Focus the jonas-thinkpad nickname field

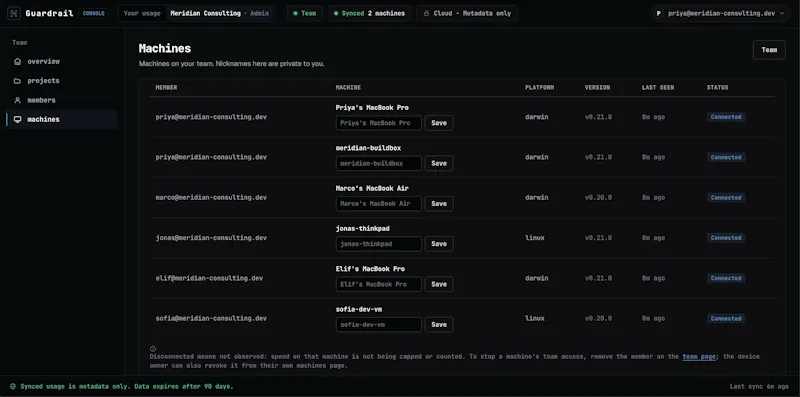point(379,244)
